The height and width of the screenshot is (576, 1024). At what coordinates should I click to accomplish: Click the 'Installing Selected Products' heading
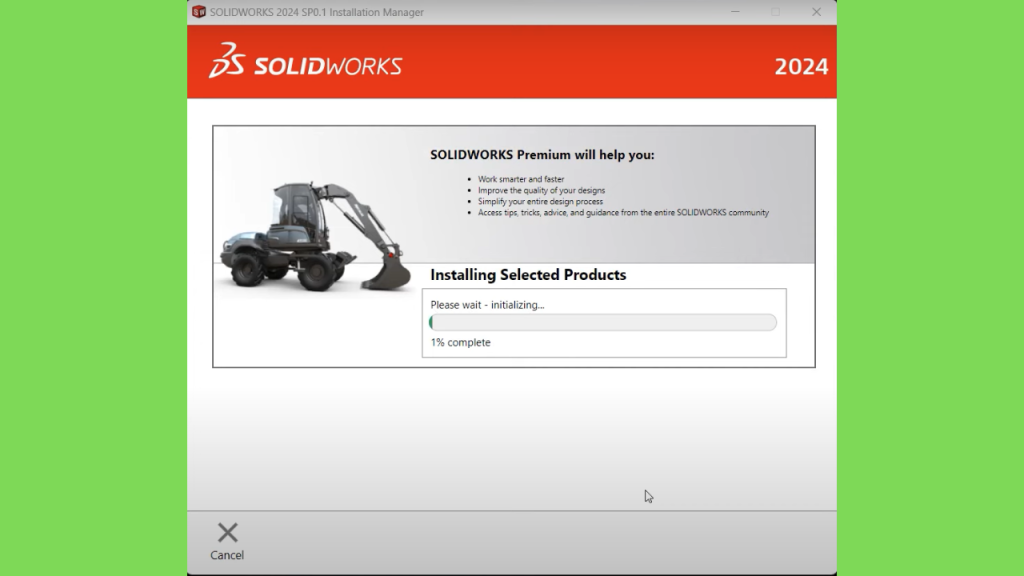[528, 275]
